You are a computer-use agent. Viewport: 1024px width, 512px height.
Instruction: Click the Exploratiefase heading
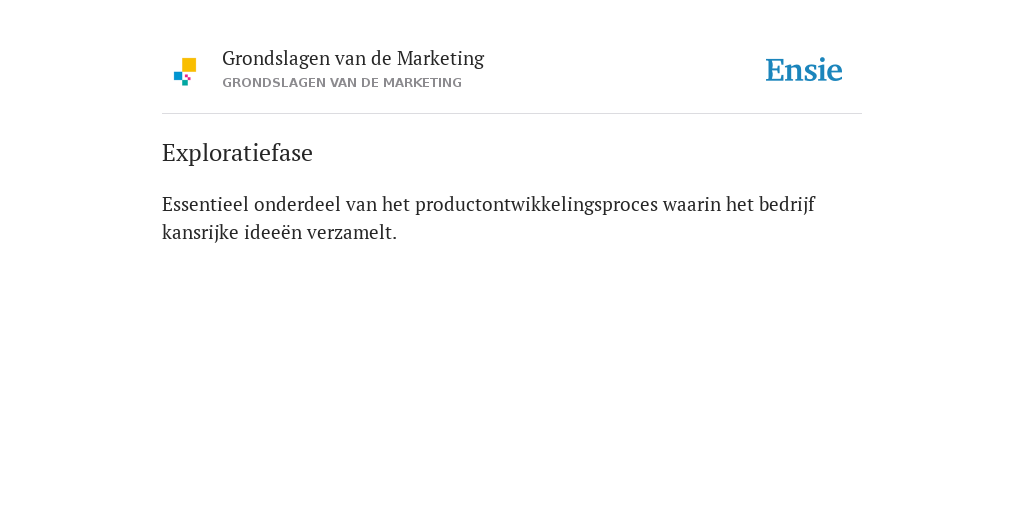pyautogui.click(x=237, y=153)
